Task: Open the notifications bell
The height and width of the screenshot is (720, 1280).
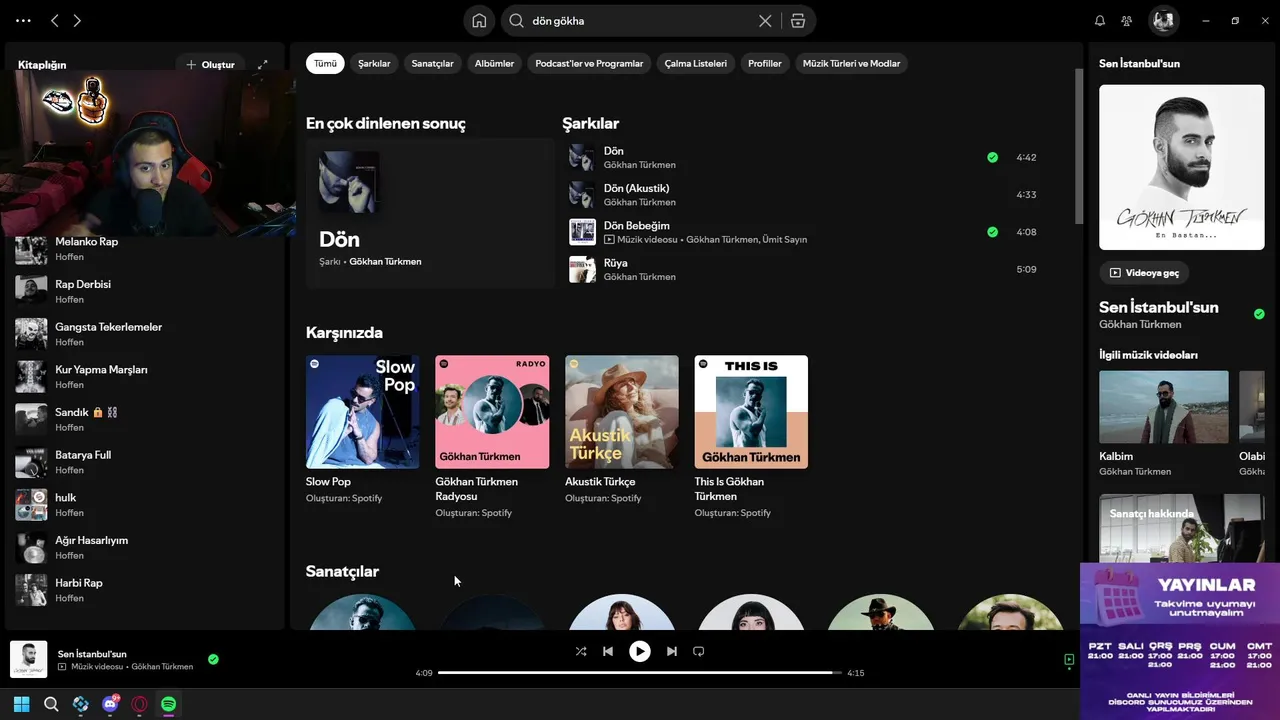Action: (x=1100, y=20)
